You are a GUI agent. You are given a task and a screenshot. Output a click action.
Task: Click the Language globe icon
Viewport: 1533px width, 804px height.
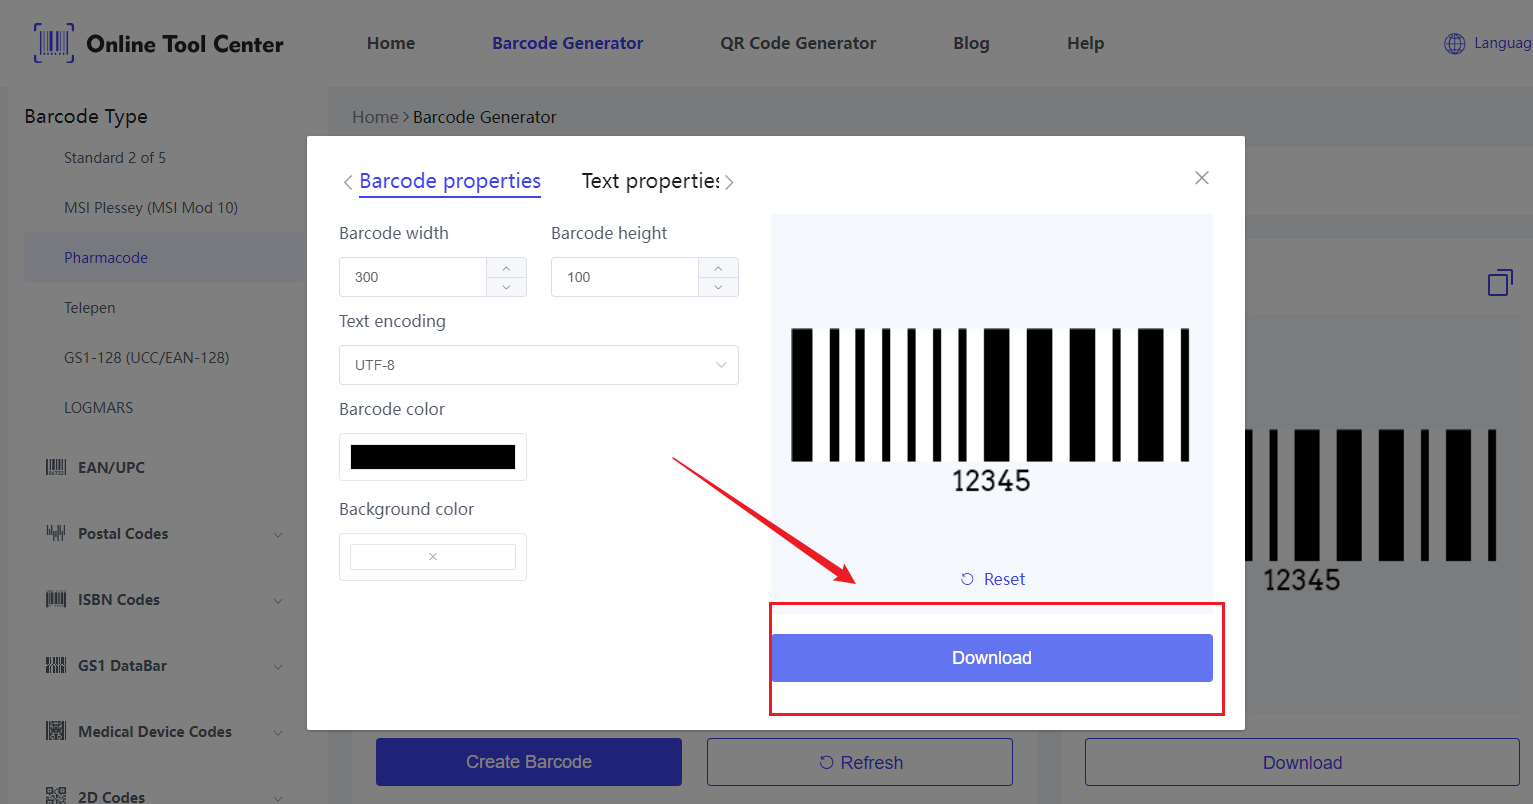click(1455, 43)
